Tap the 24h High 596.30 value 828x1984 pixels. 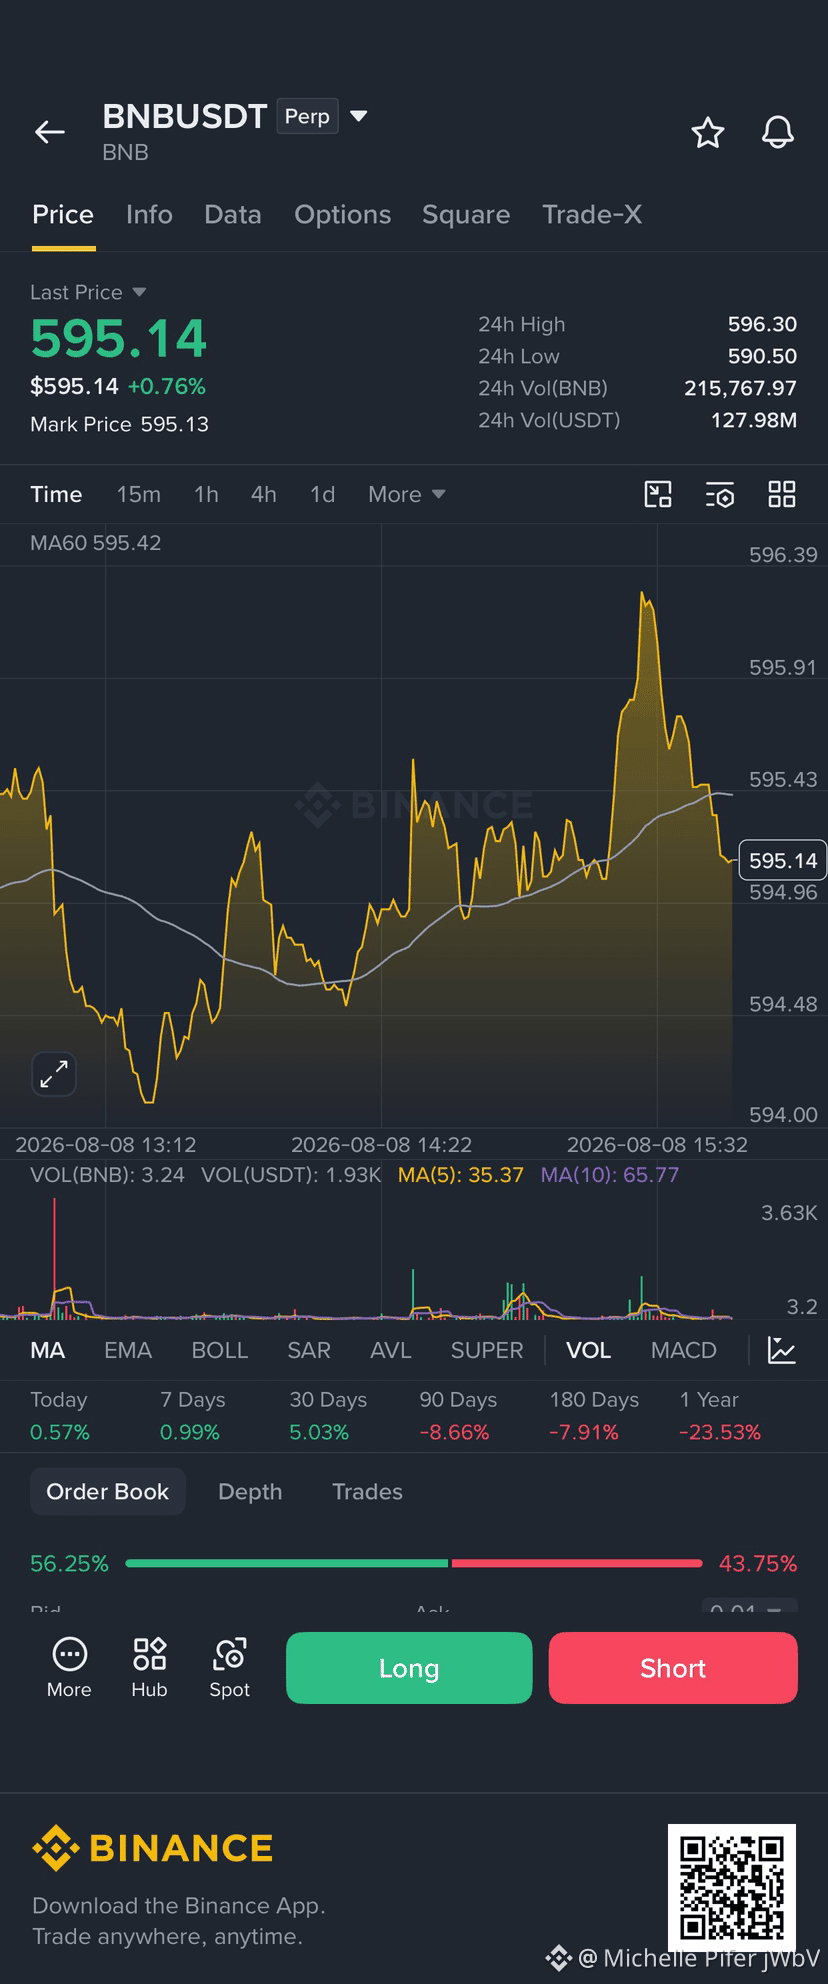pos(762,324)
